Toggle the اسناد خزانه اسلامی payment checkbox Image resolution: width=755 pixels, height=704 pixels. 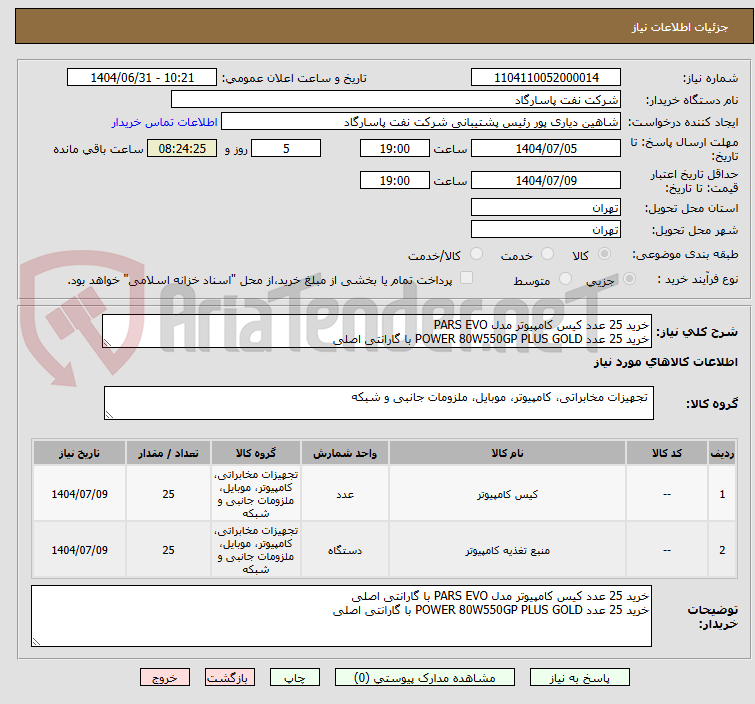pyautogui.click(x=466, y=278)
